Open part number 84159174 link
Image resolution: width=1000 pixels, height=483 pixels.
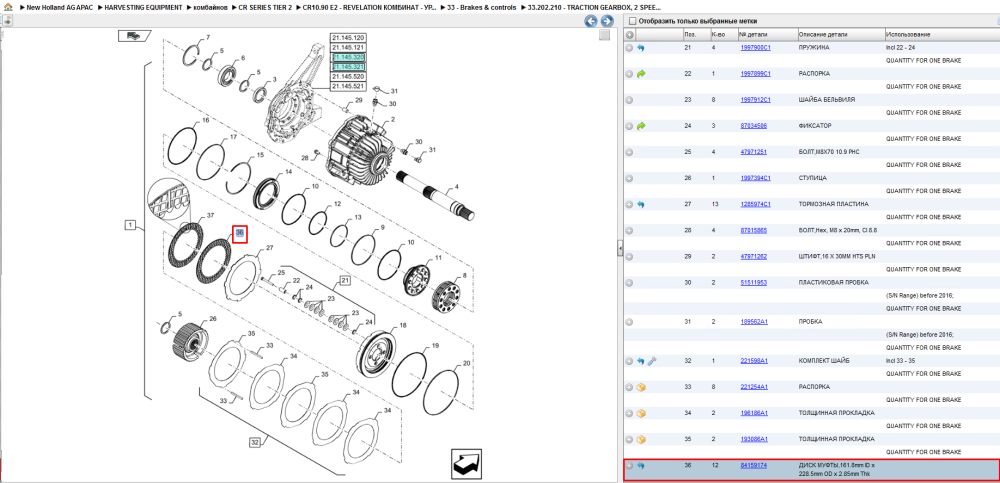(753, 466)
